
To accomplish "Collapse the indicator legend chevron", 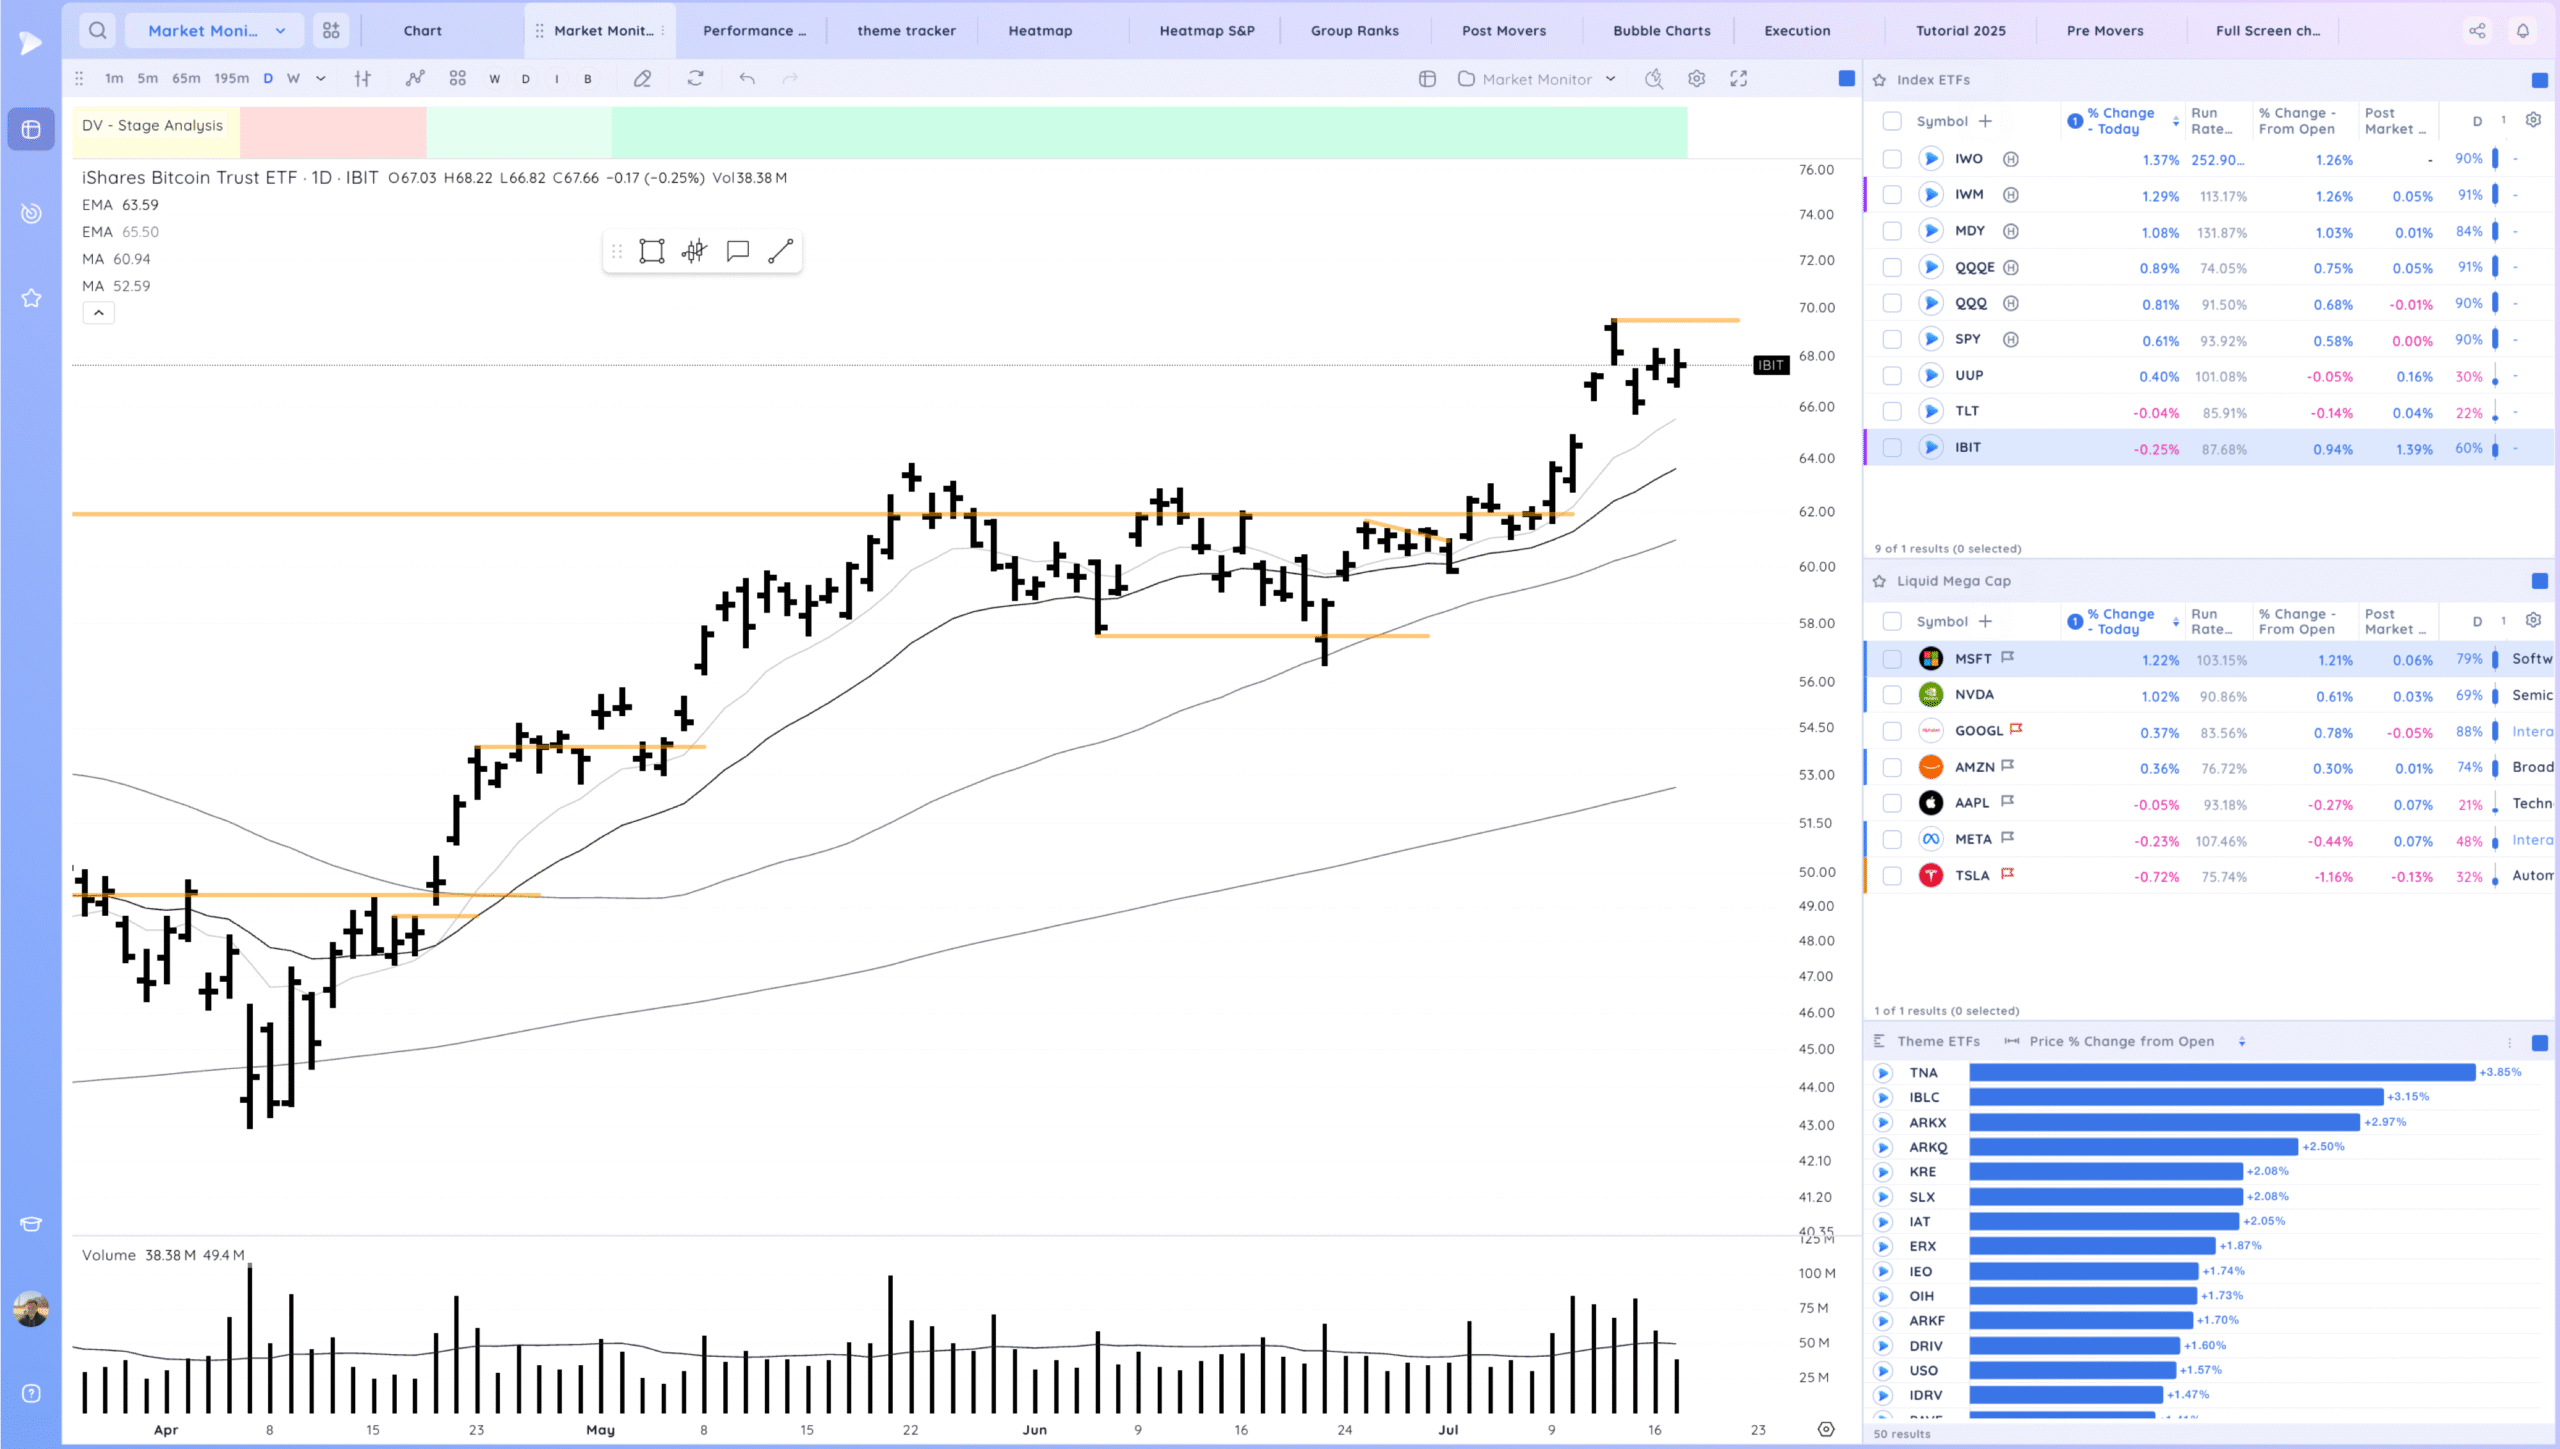I will (98, 313).
